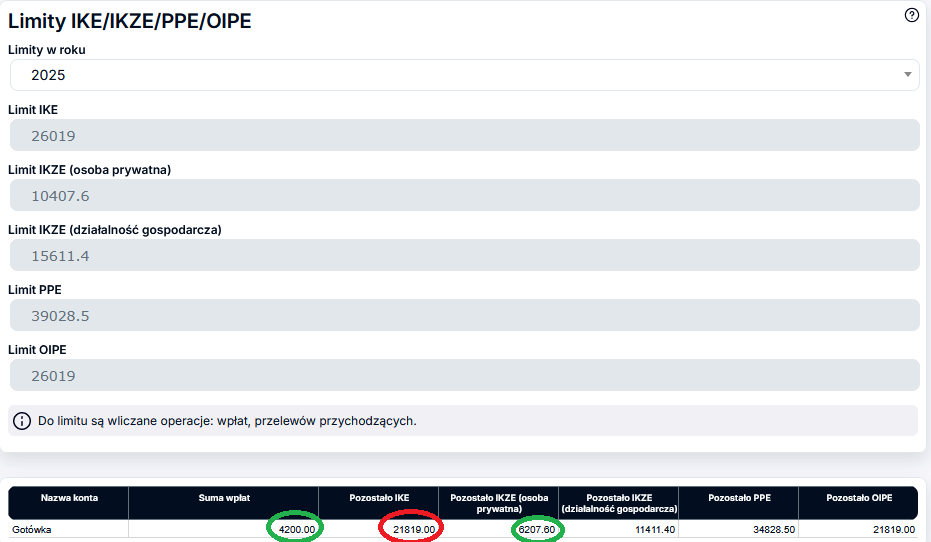Image resolution: width=931 pixels, height=542 pixels.
Task: Select the 'Pozostało IKZE (osoba prywatna)' column header
Action: (x=498, y=502)
